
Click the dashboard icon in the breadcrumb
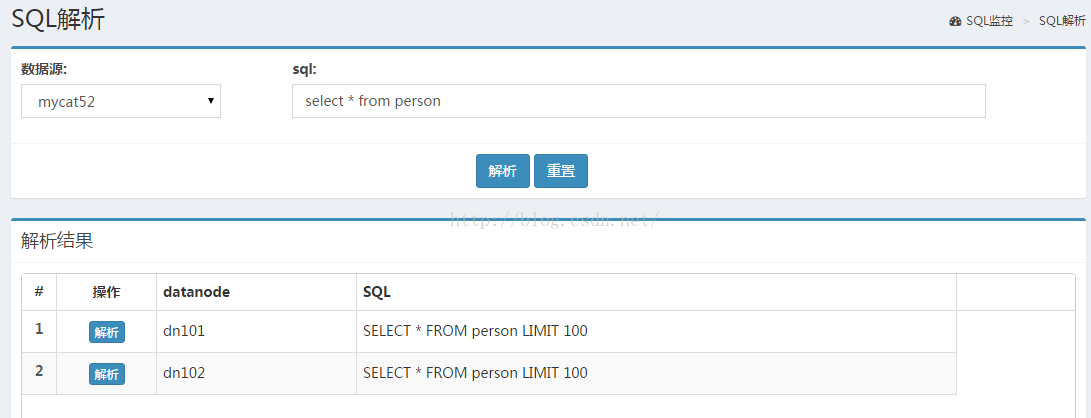point(955,21)
